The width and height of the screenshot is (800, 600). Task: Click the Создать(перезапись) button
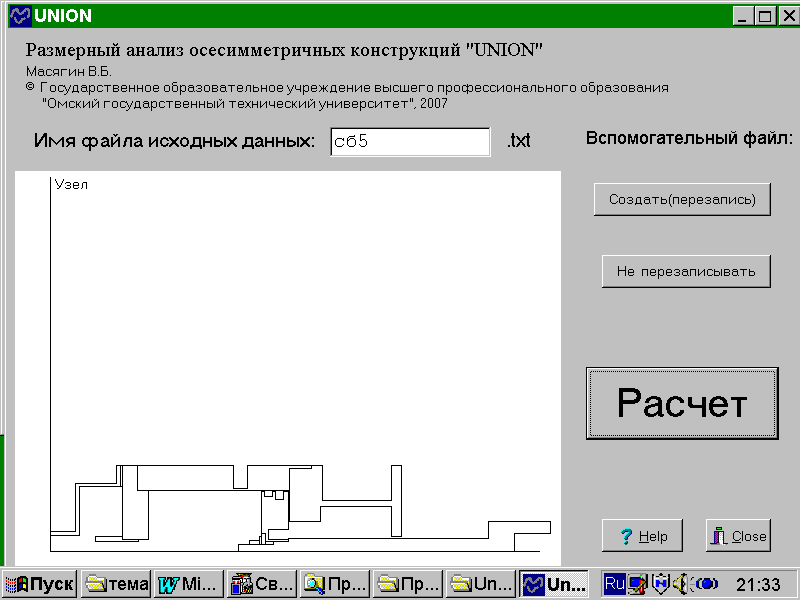[x=682, y=199]
